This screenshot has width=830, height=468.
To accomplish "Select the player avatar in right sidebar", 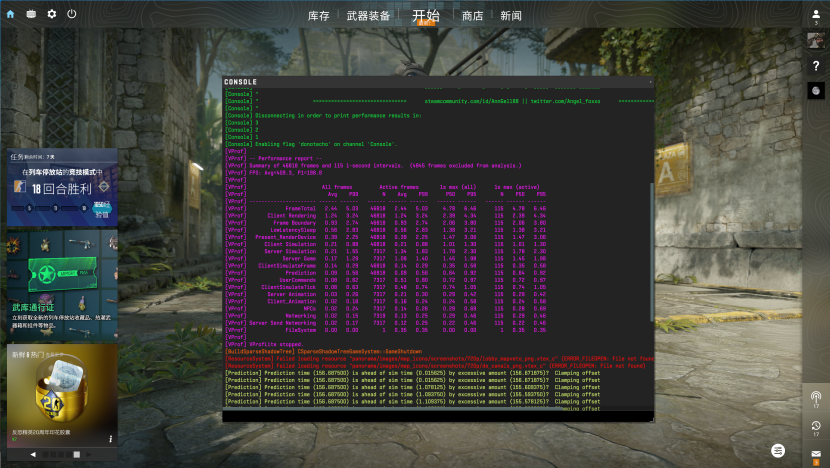I will click(x=815, y=39).
